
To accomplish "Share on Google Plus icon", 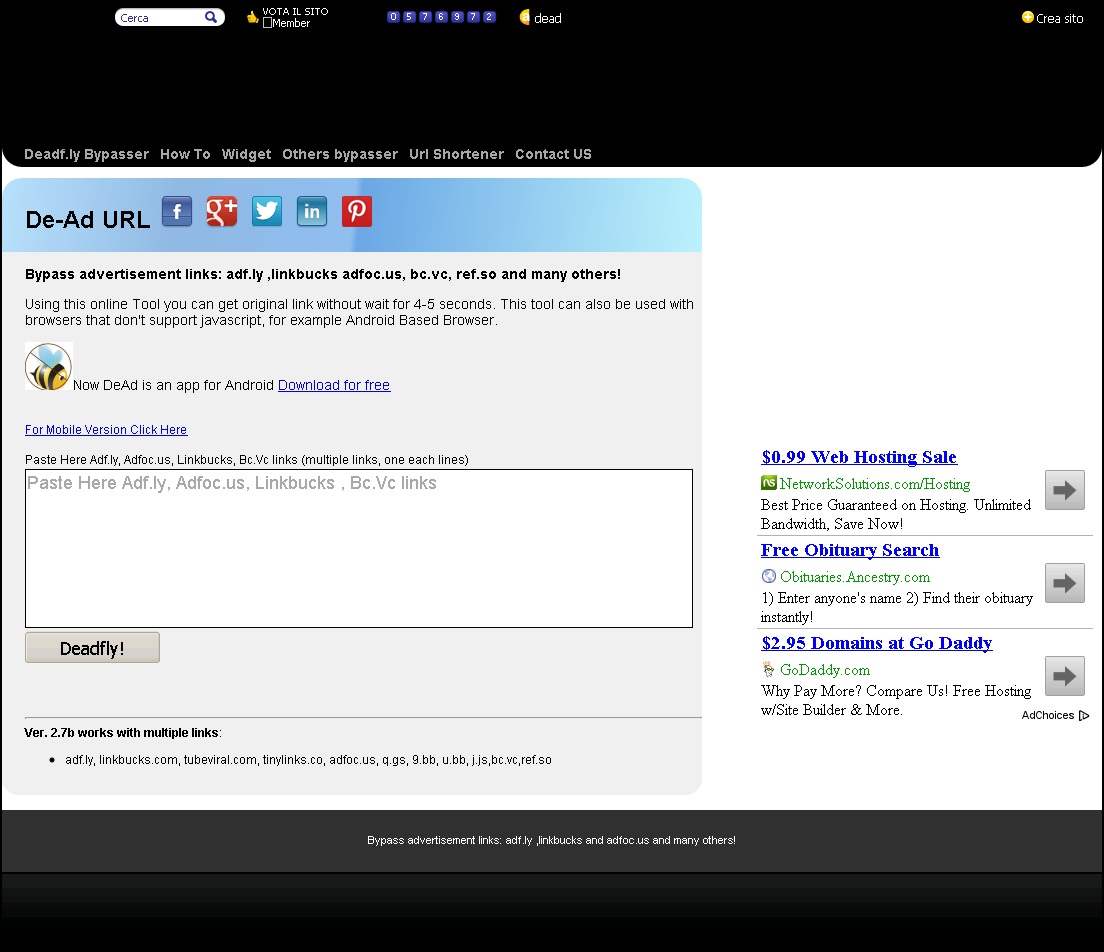I will point(222,211).
